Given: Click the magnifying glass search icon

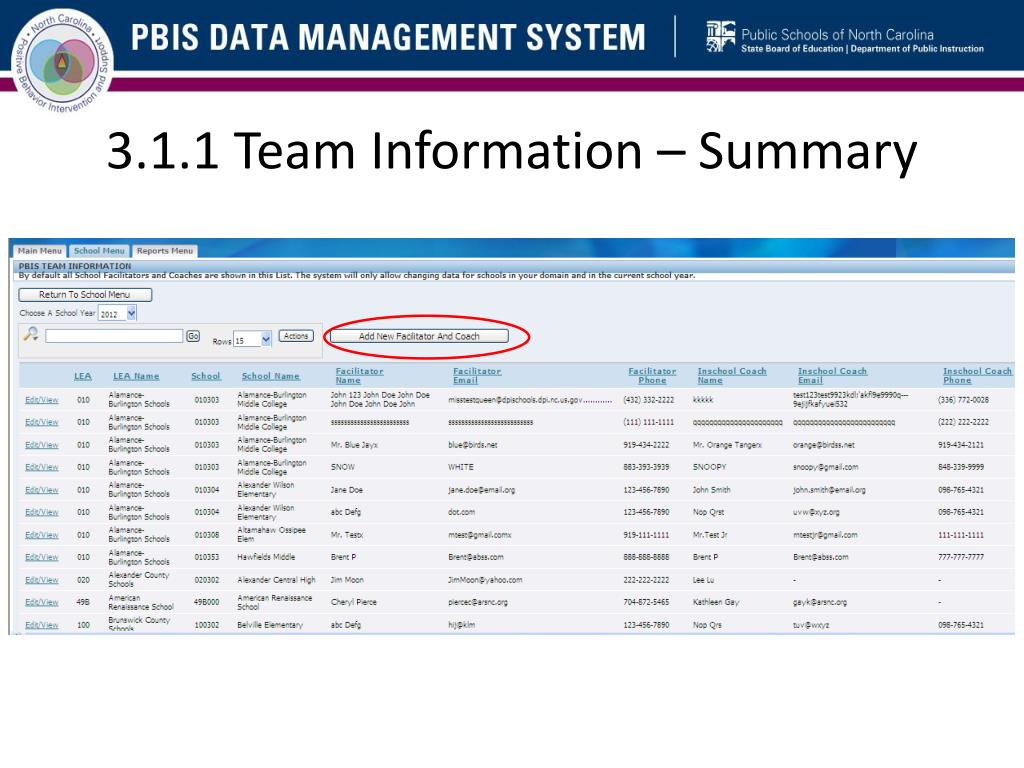Looking at the screenshot, I should click(x=31, y=334).
